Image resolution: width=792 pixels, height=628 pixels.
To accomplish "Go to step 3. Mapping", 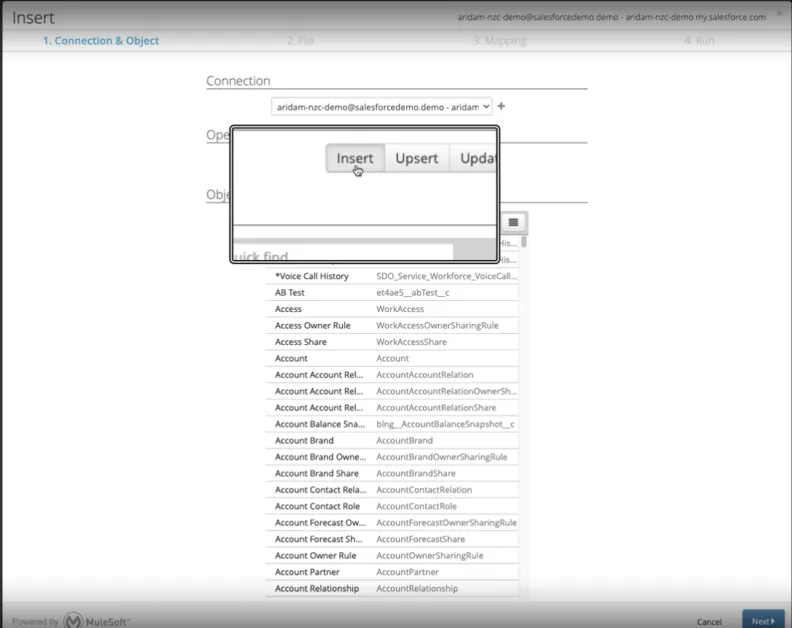I will click(500, 40).
